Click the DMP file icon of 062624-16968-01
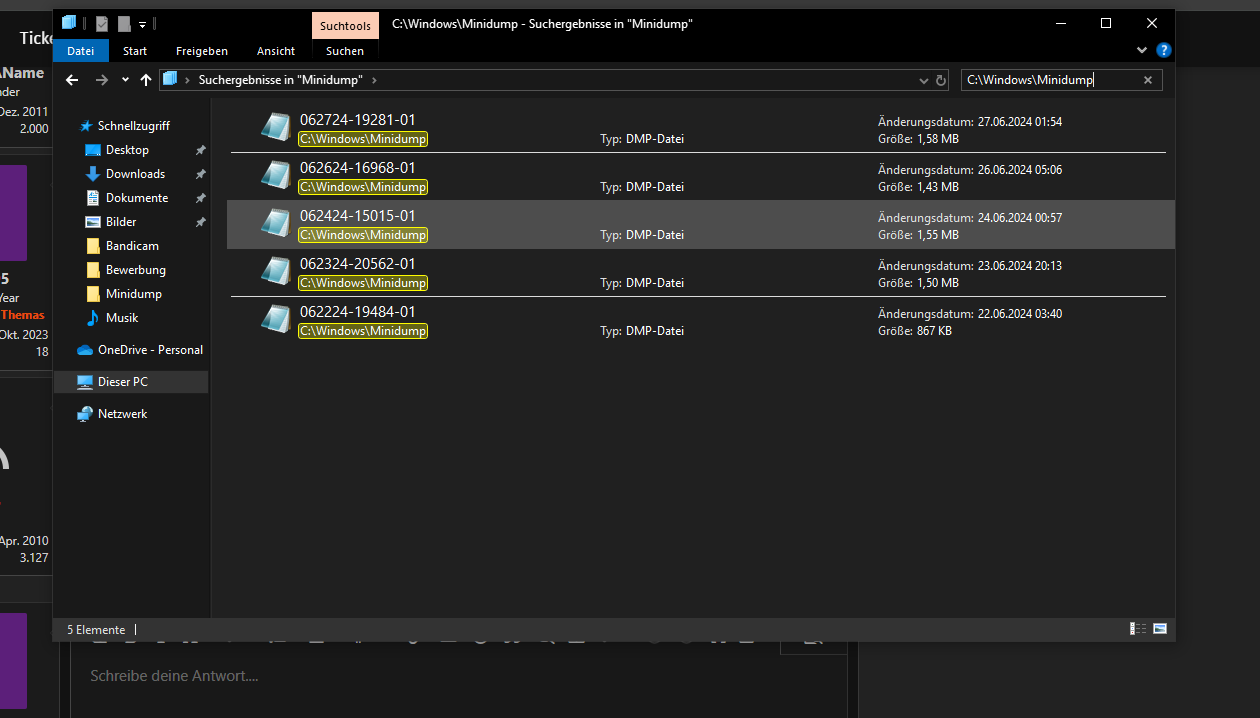 point(276,176)
